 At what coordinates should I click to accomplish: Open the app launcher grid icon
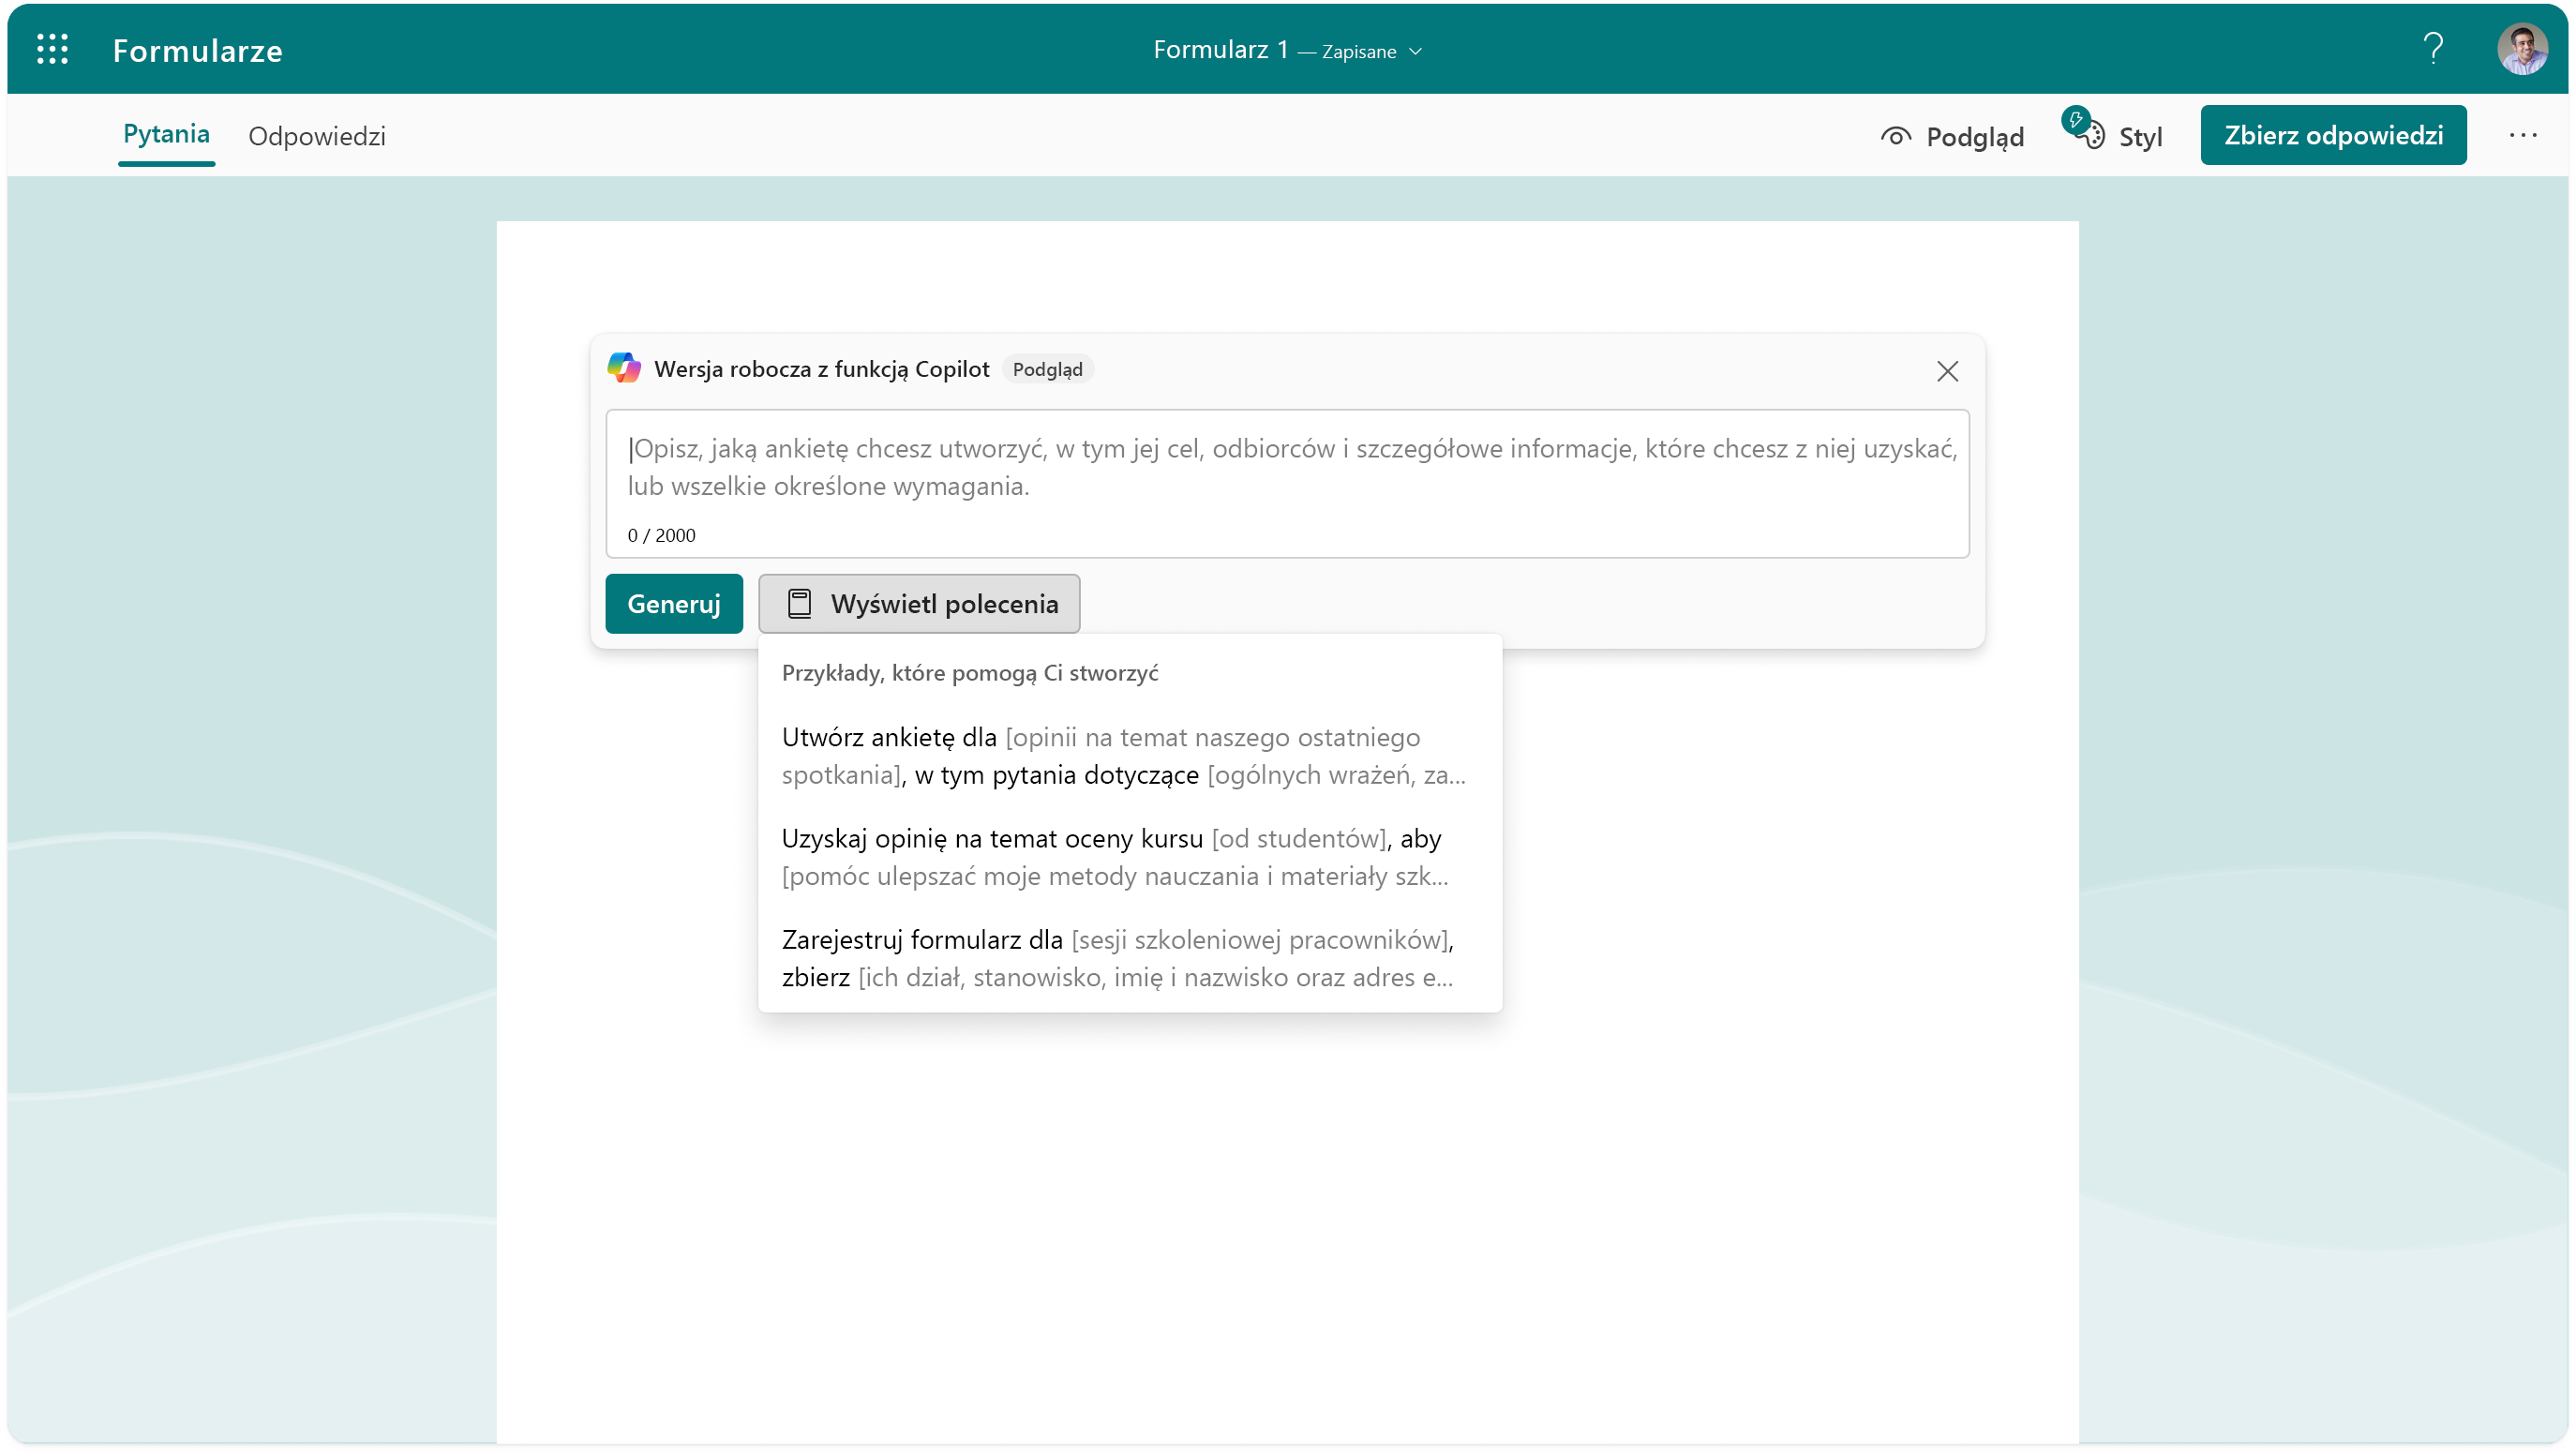(x=52, y=50)
